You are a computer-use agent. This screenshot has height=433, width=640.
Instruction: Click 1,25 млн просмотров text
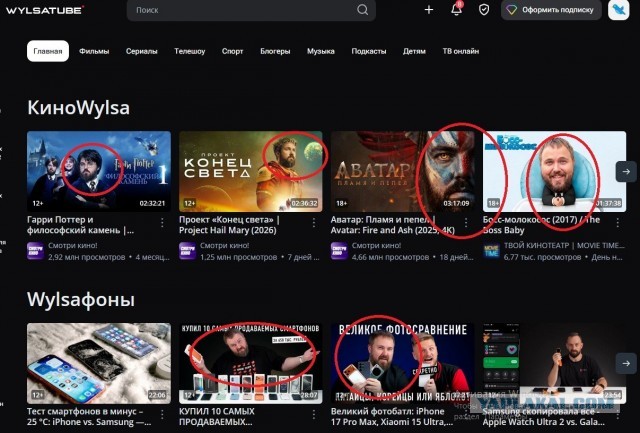click(x=238, y=258)
